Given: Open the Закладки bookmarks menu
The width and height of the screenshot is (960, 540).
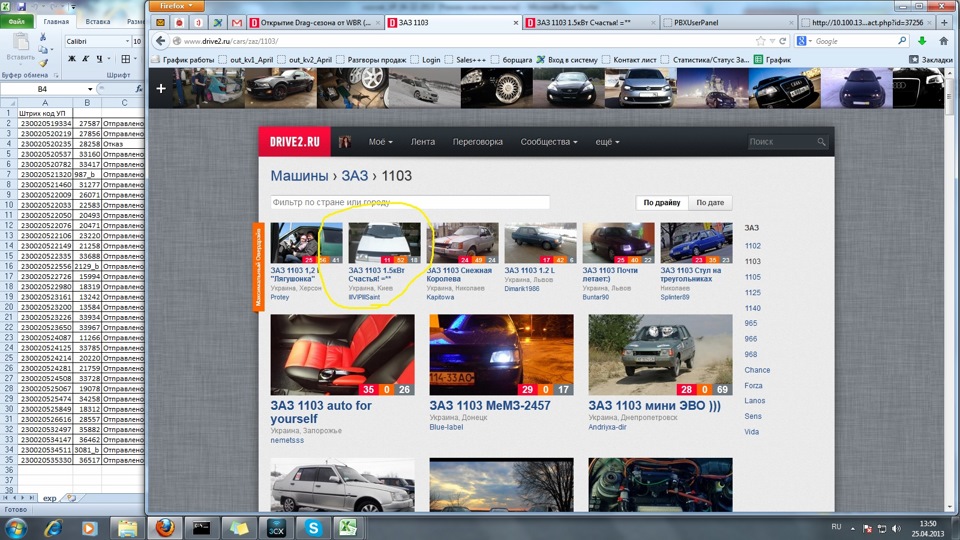Looking at the screenshot, I should pyautogui.click(x=931, y=60).
